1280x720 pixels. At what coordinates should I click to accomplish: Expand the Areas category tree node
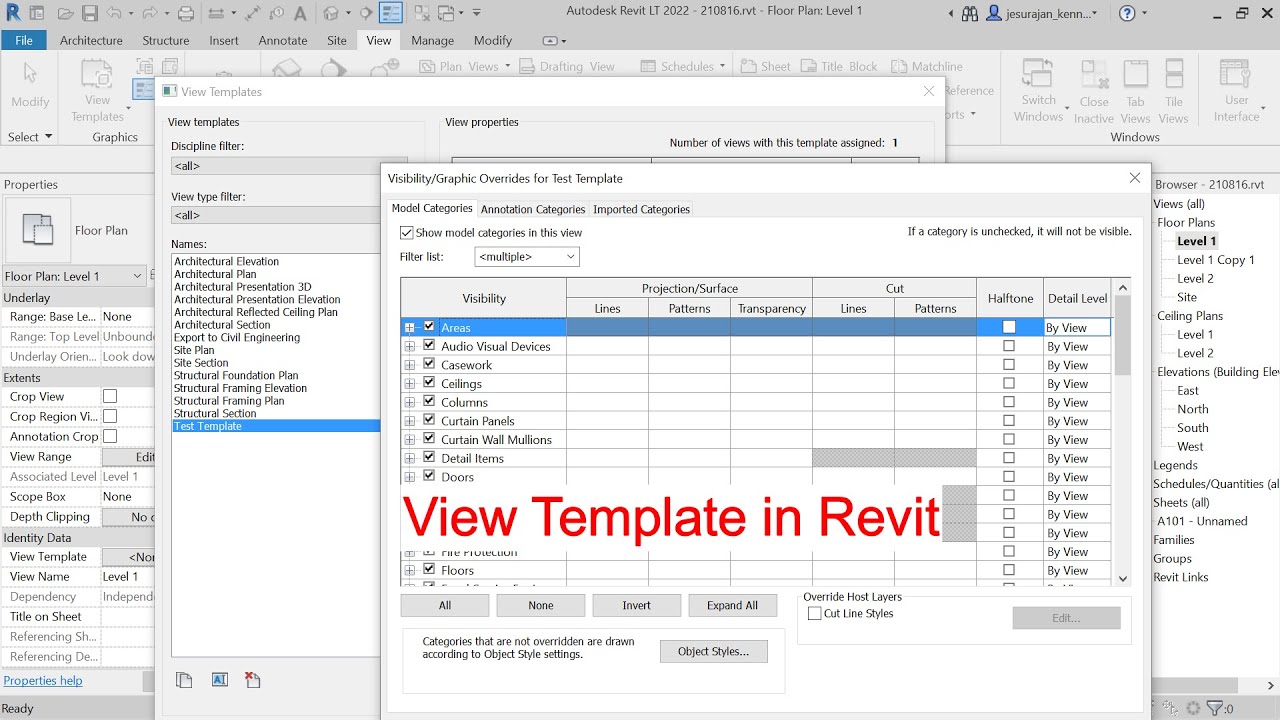(410, 328)
